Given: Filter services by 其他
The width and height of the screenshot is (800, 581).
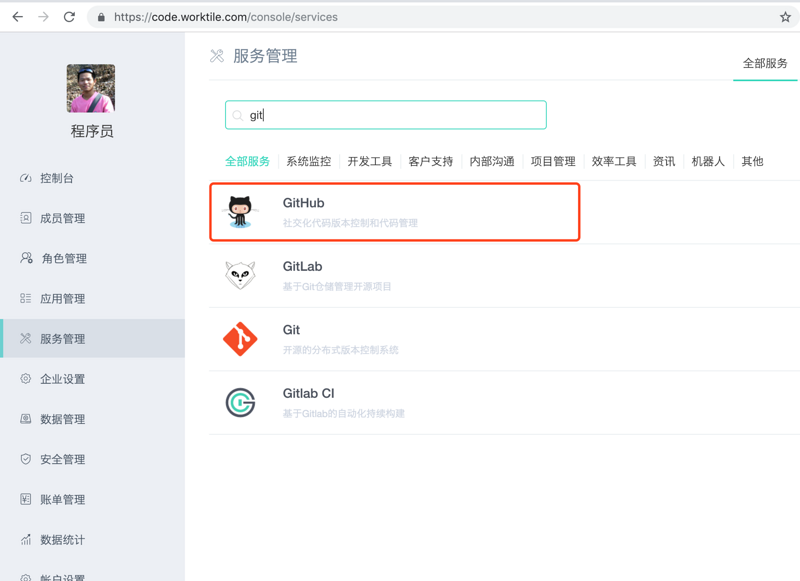Looking at the screenshot, I should click(x=752, y=161).
